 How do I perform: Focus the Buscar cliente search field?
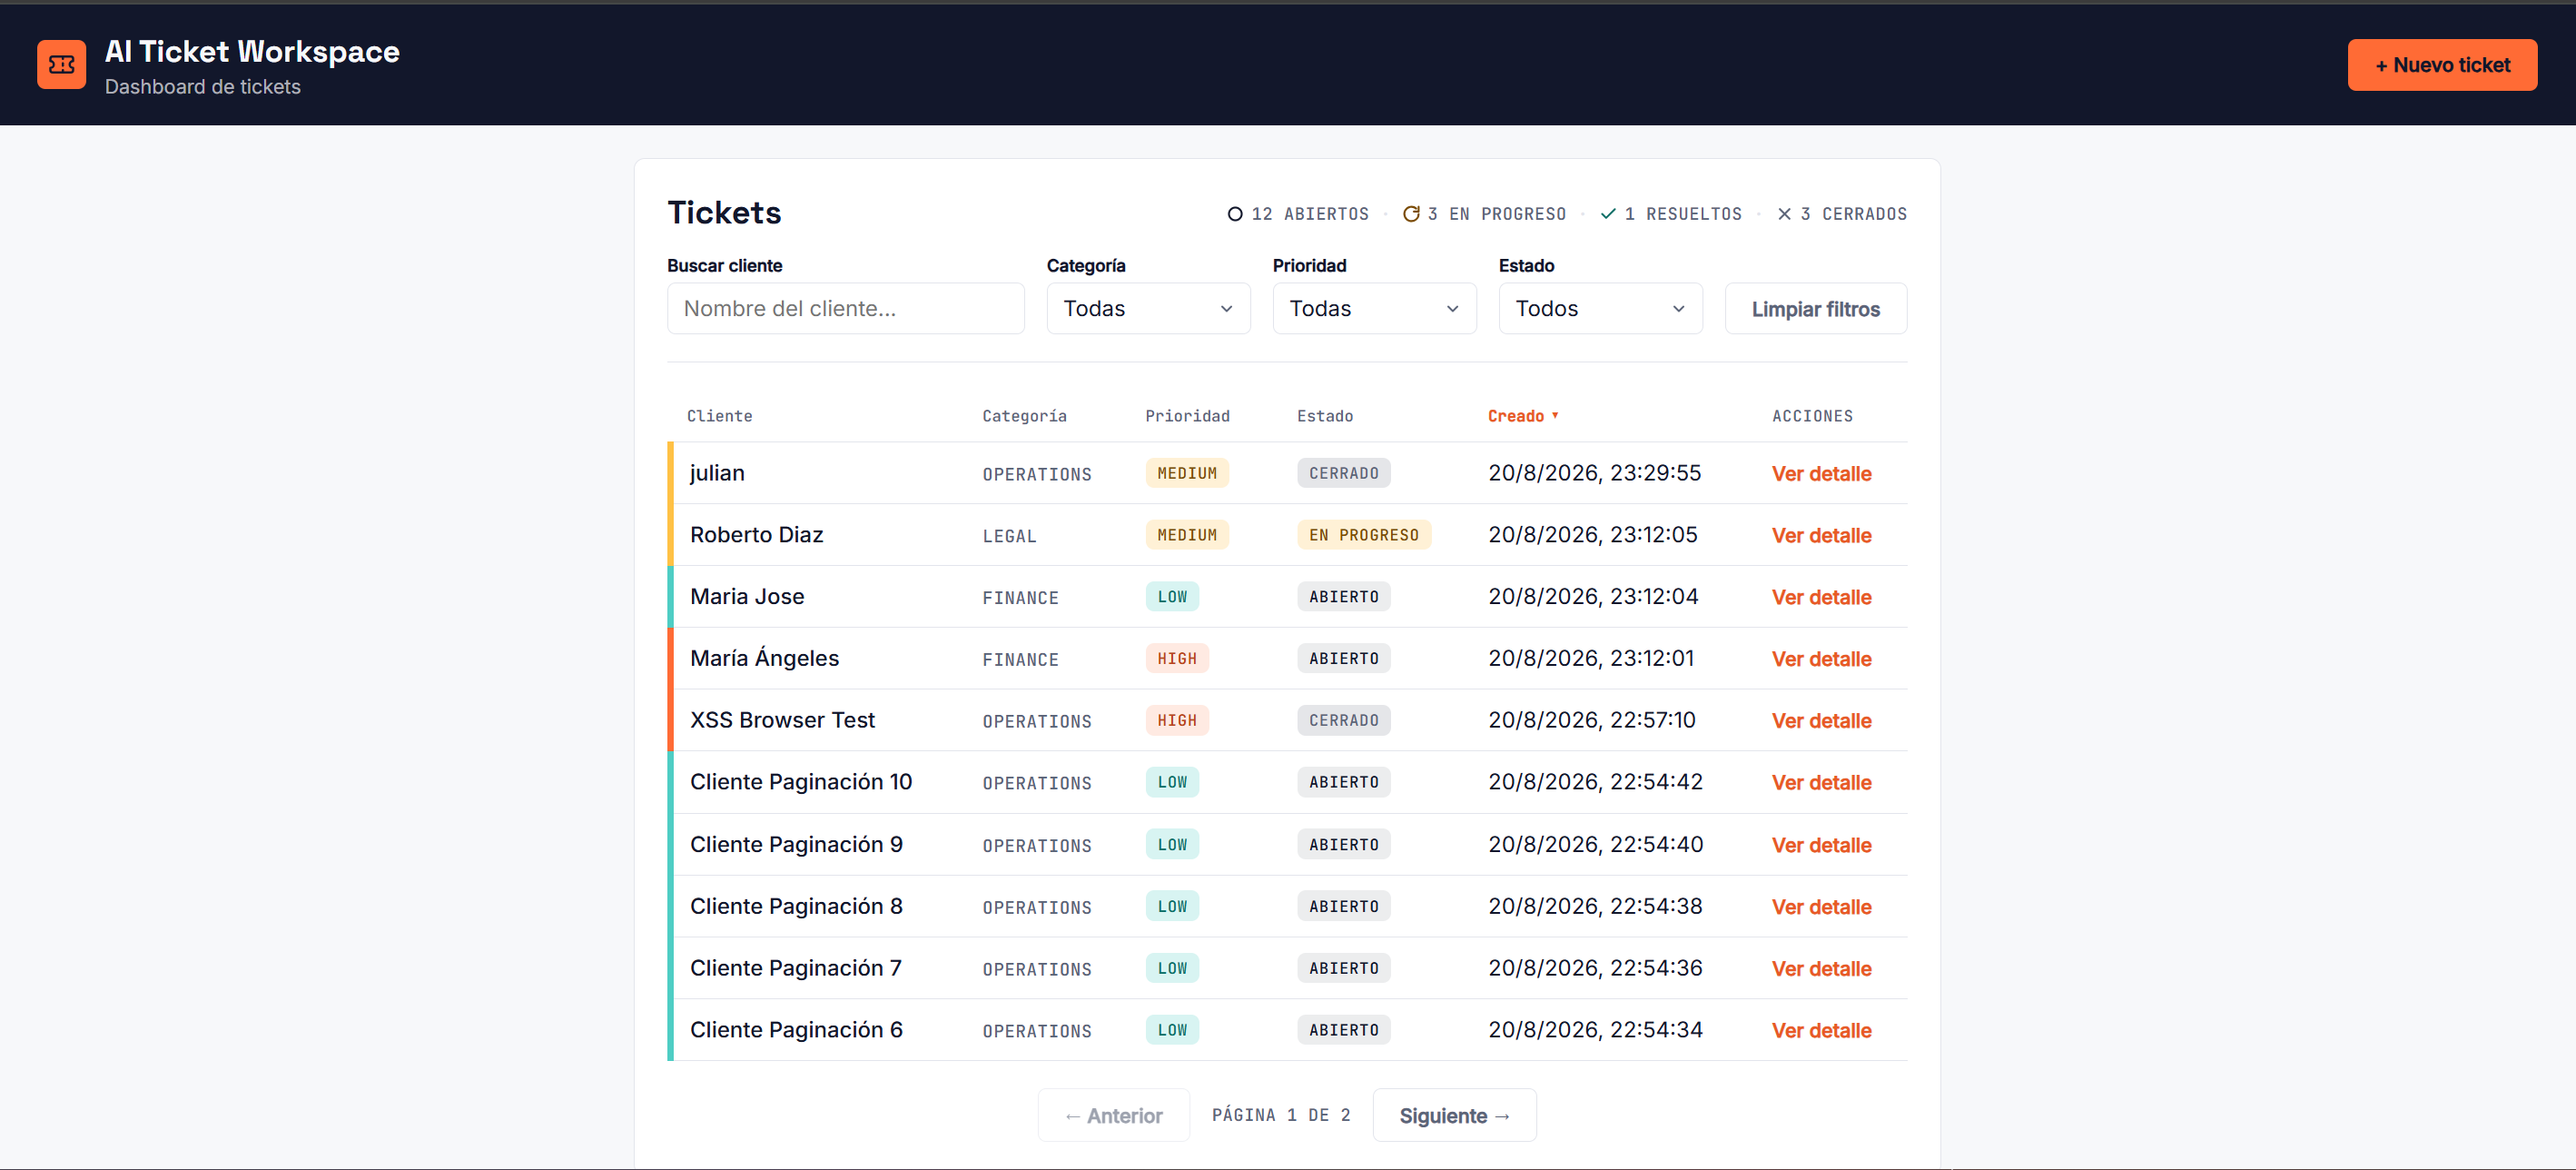(845, 308)
